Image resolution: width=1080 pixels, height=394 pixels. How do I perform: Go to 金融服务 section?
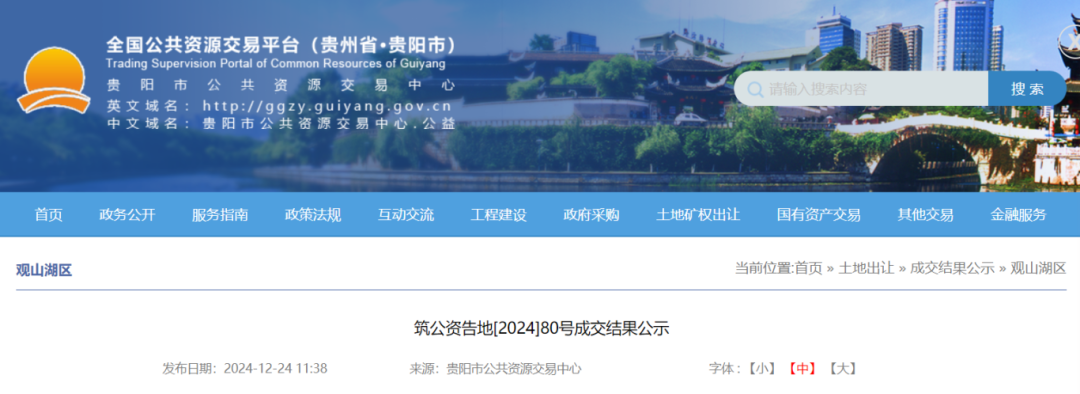coord(1019,215)
